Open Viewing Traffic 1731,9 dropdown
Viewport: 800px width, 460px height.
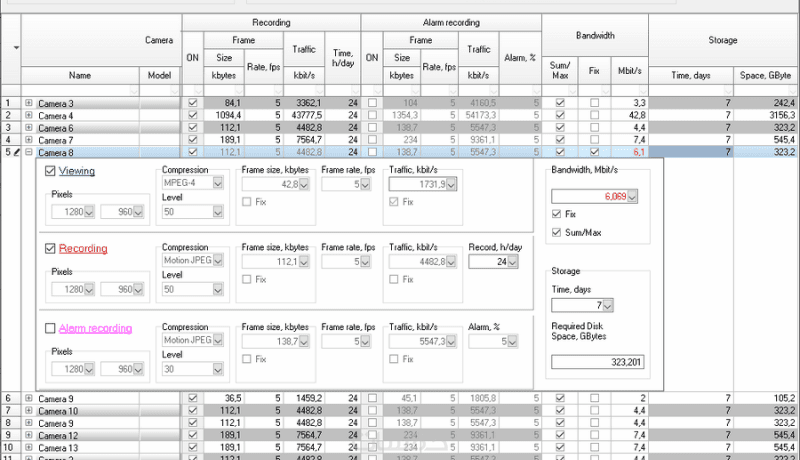click(451, 185)
